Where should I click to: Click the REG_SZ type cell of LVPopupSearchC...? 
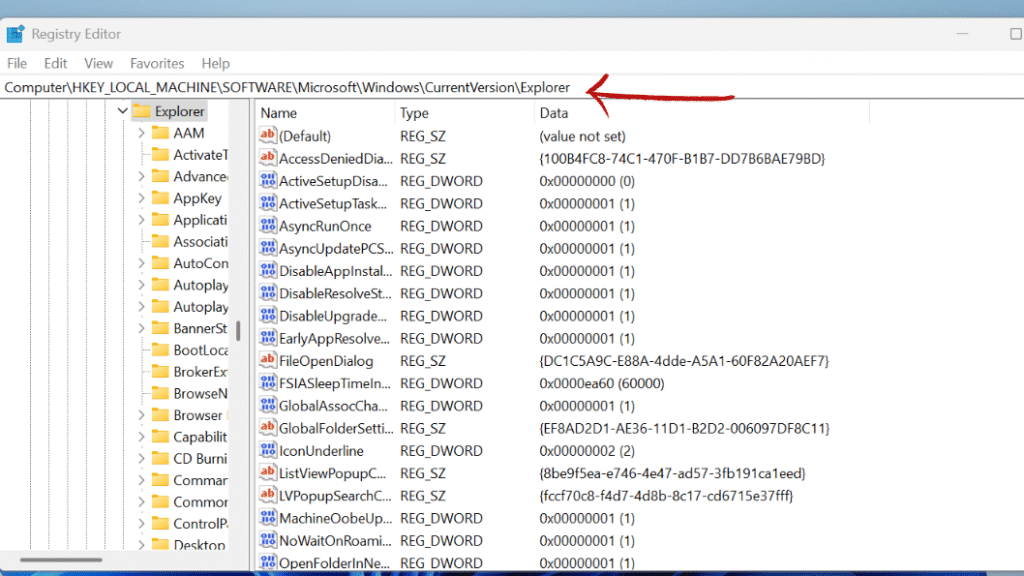point(423,496)
